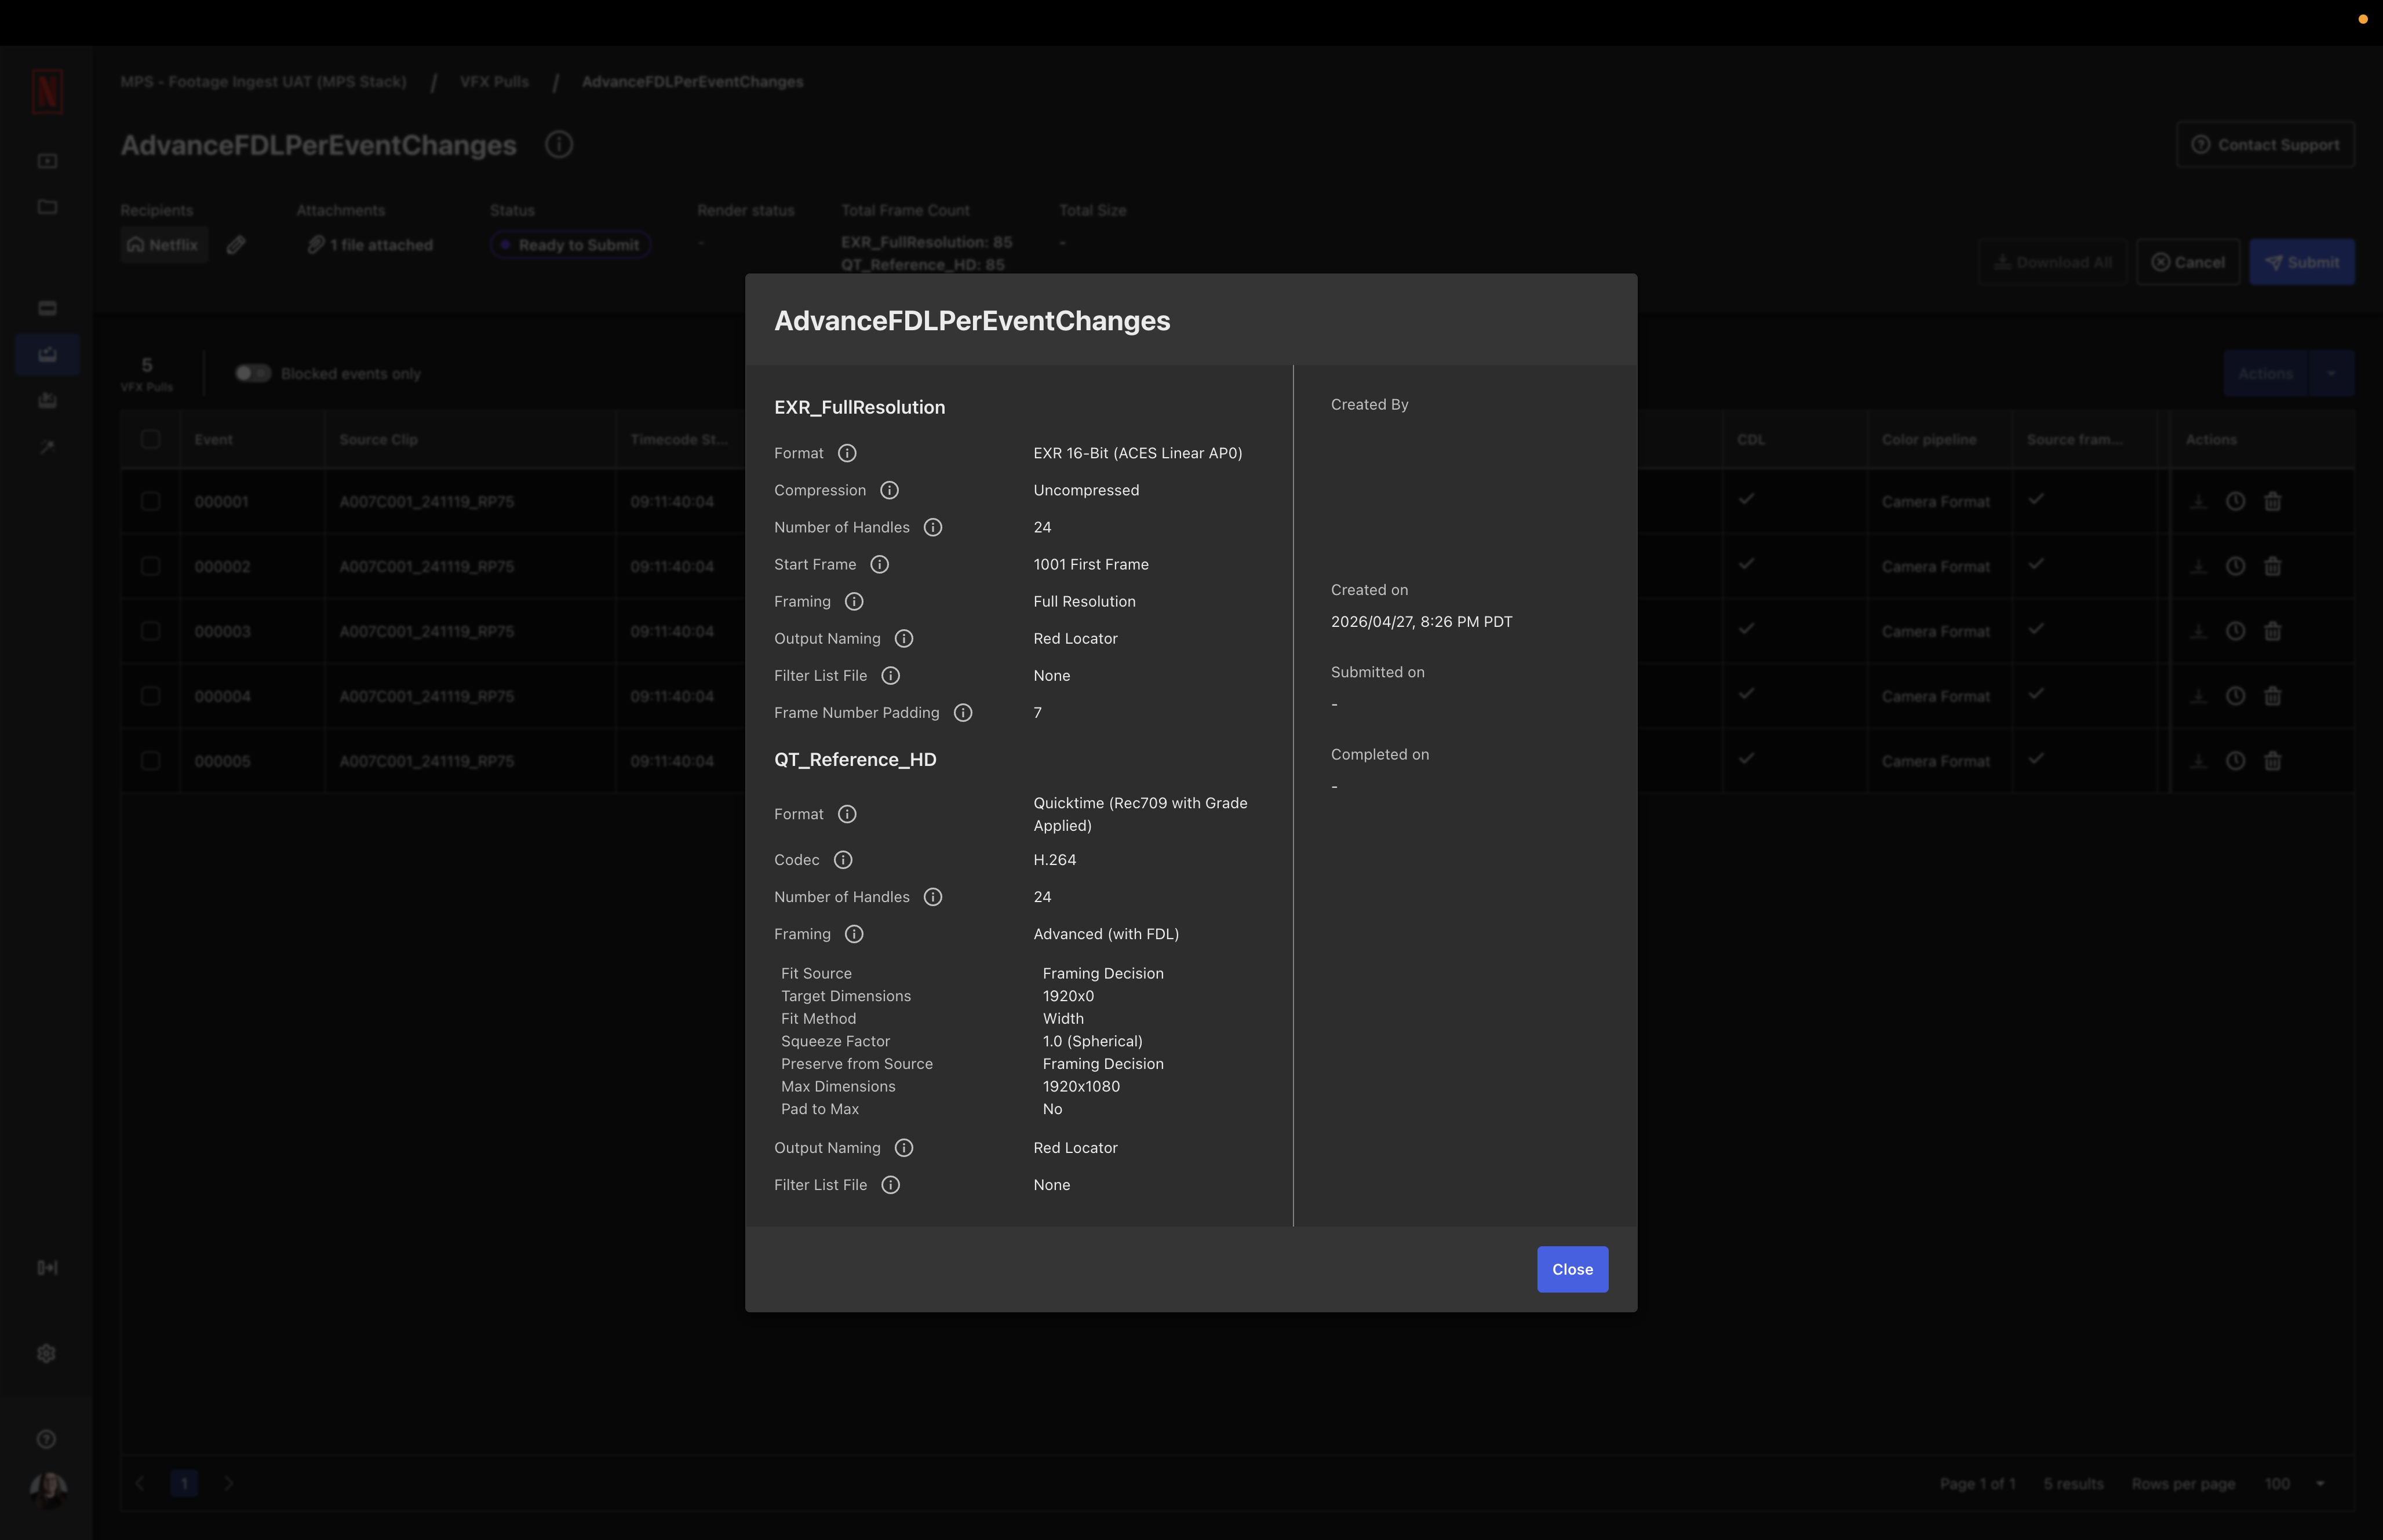The height and width of the screenshot is (1540, 2383).
Task: Show info for QT Filter List File
Action: click(x=890, y=1185)
